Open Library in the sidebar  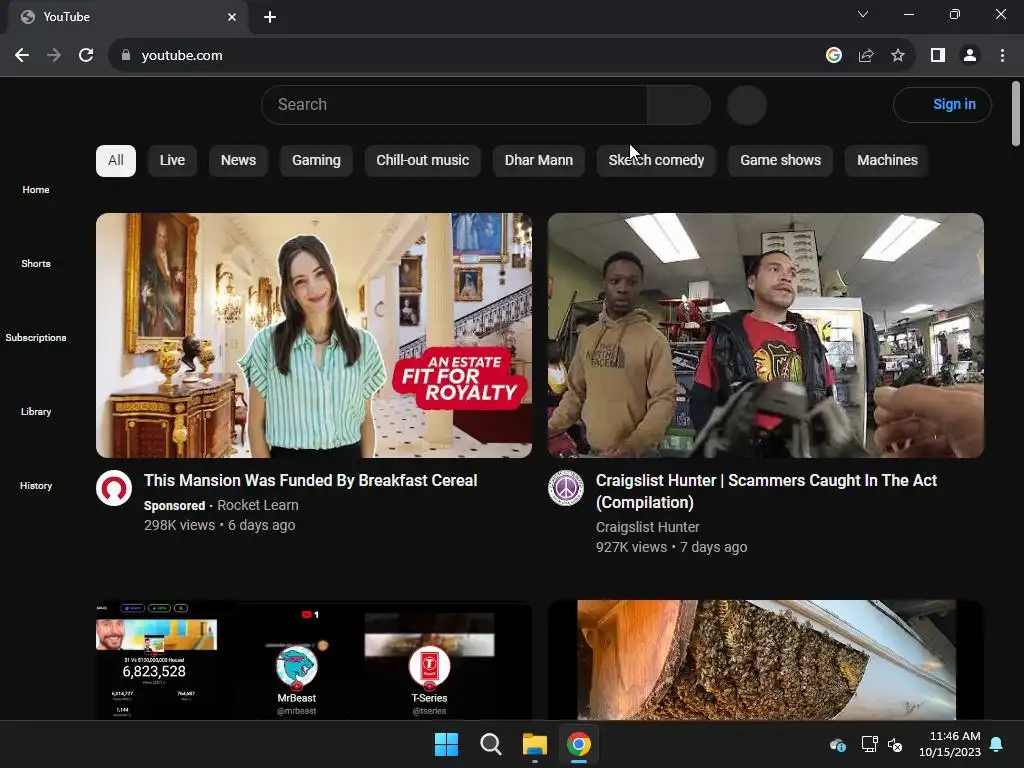pyautogui.click(x=36, y=411)
